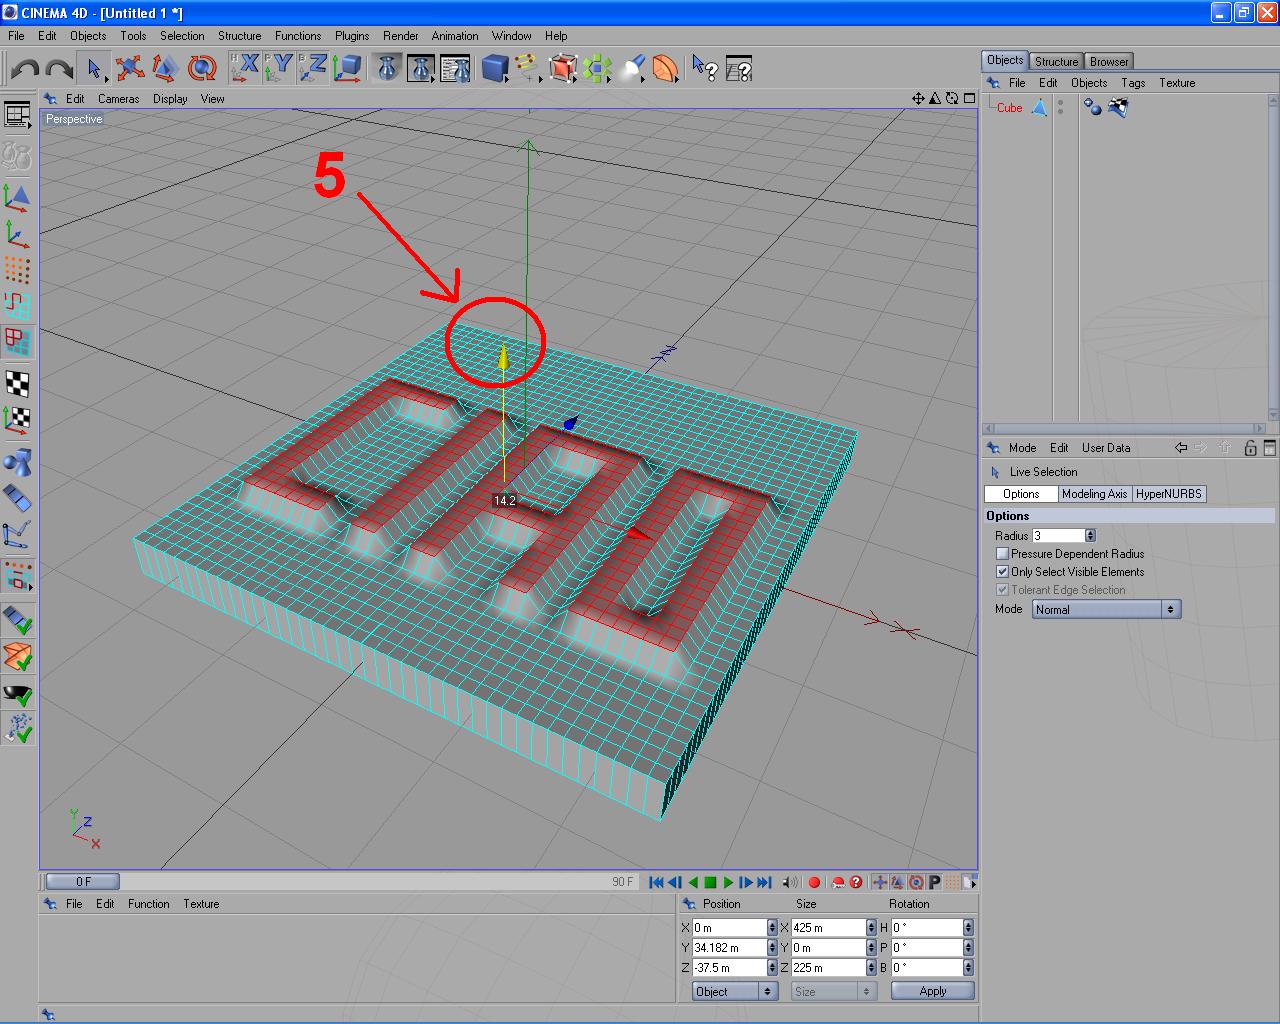Image resolution: width=1280 pixels, height=1024 pixels.
Task: Open the viewport Cameras menu
Action: coord(118,99)
